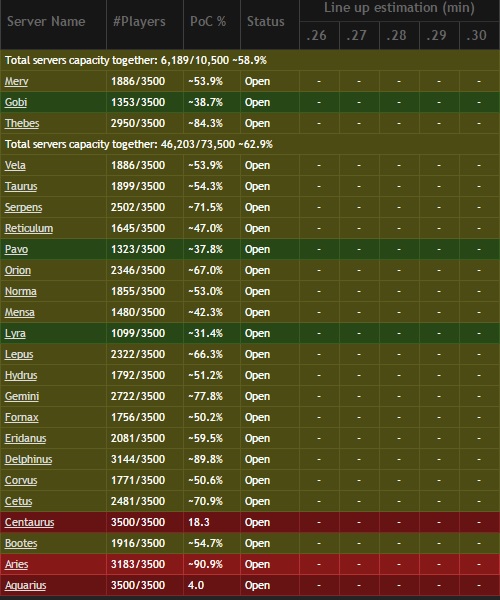Open the Serpens server link
Viewport: 500px width, 600px height.
pyautogui.click(x=23, y=207)
